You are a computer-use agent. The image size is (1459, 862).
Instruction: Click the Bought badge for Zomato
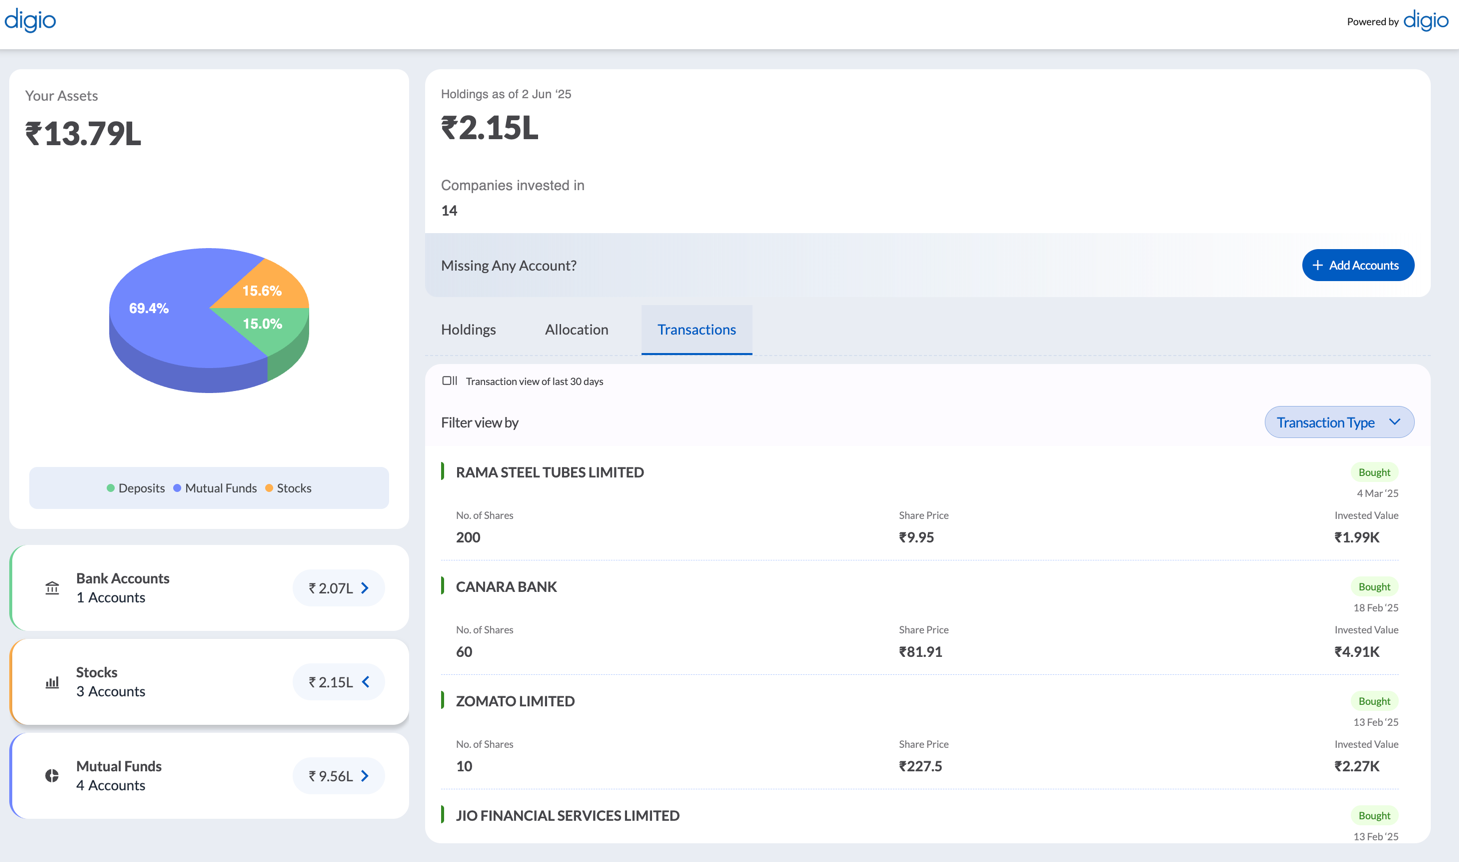click(1374, 701)
